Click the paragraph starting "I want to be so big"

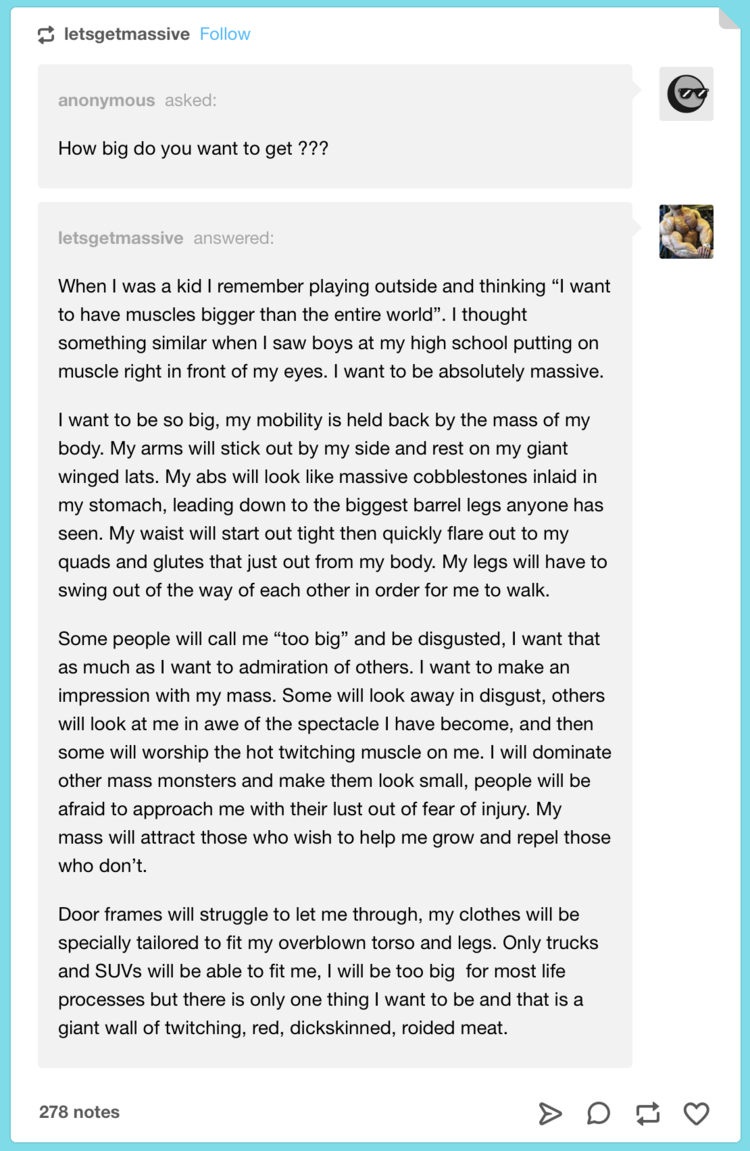click(x=334, y=505)
